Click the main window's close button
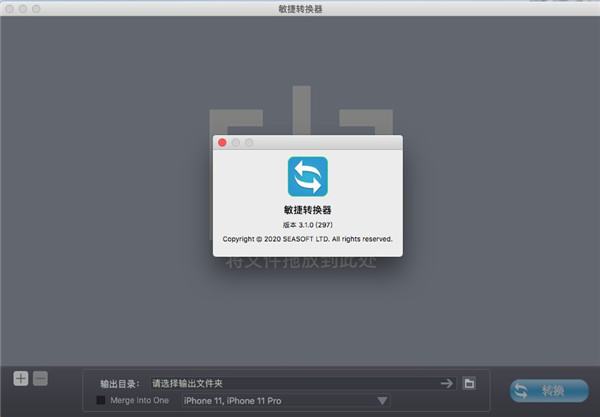Image resolution: width=600 pixels, height=417 pixels. click(x=10, y=8)
